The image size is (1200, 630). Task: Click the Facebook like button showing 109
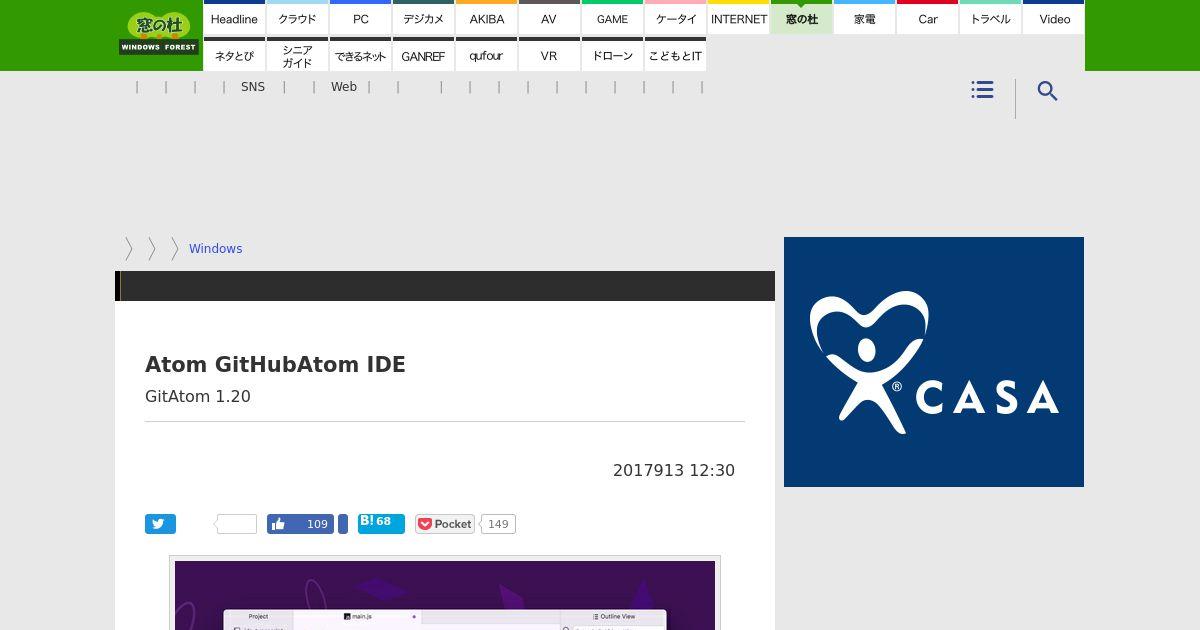point(300,524)
